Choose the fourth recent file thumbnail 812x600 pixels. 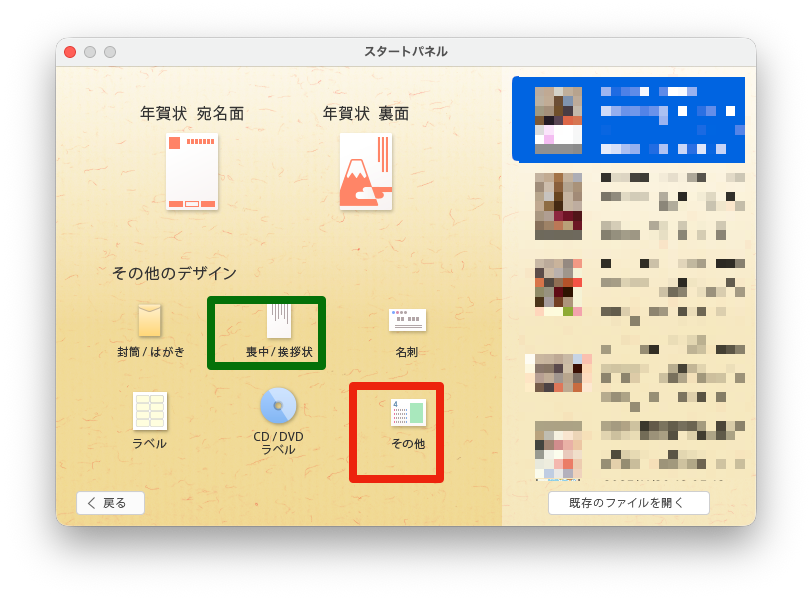pos(558,372)
